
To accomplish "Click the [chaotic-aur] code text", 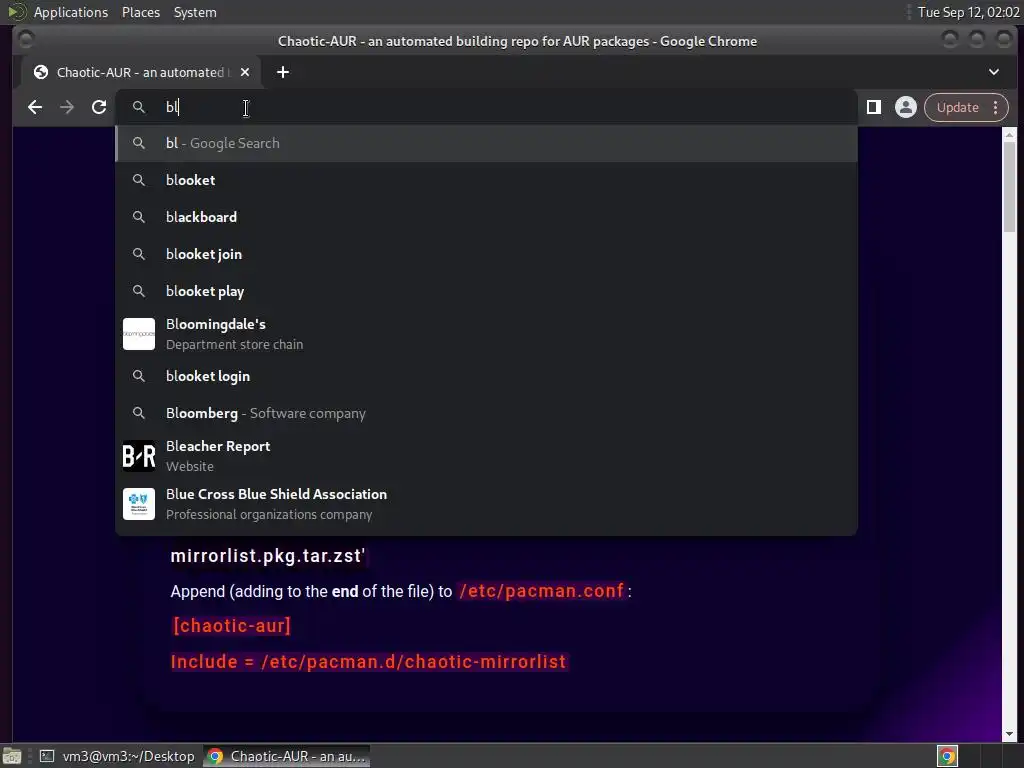I will pyautogui.click(x=231, y=626).
